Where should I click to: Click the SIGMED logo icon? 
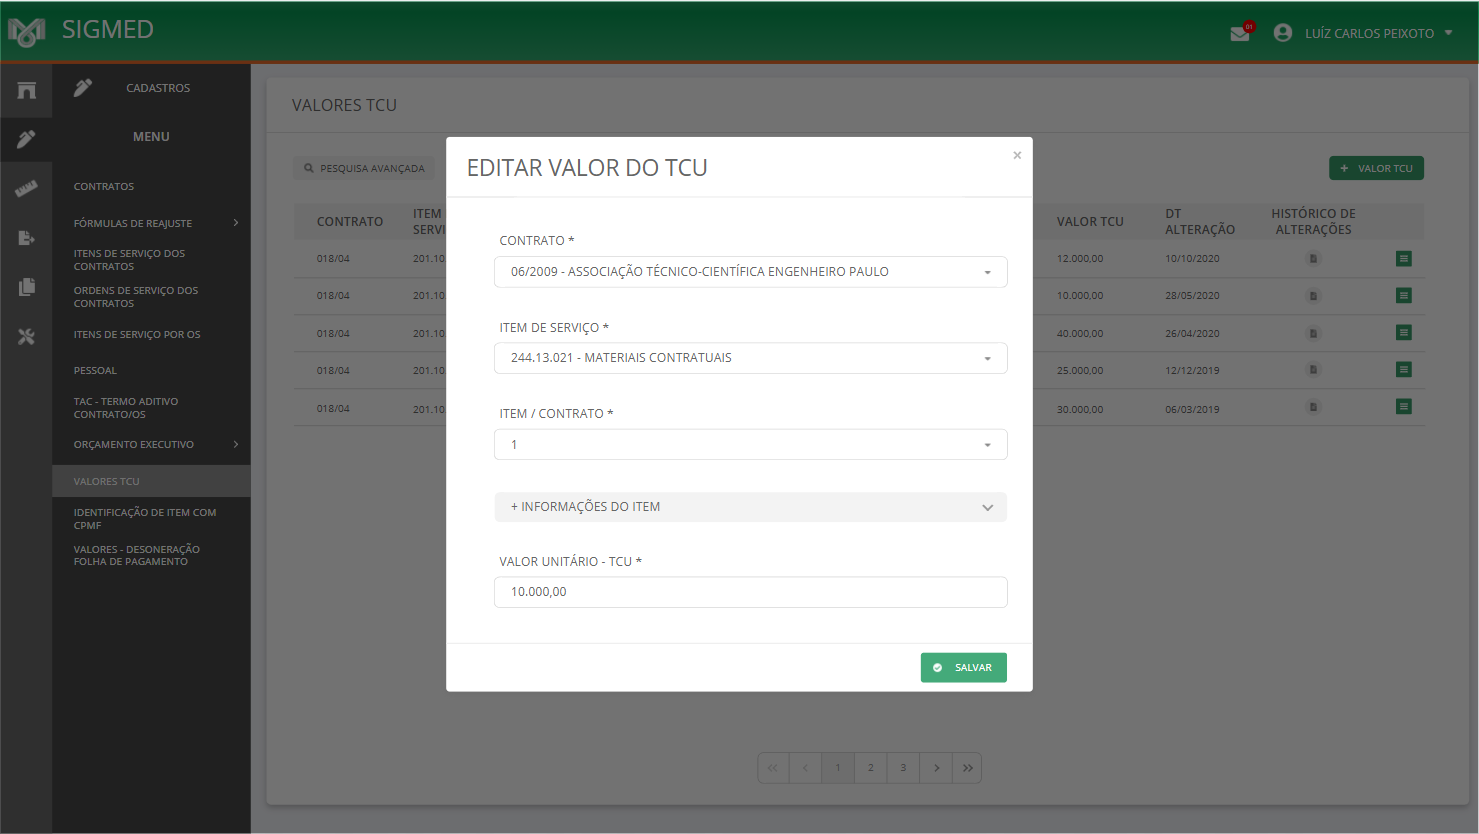coord(27,32)
